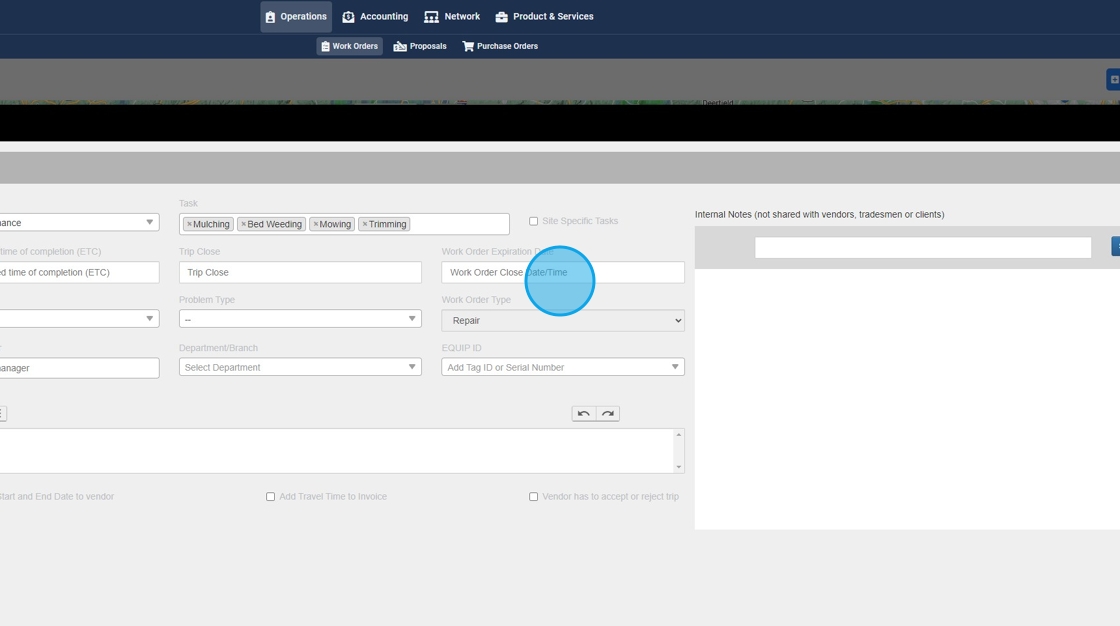Open the Accounting menu
This screenshot has width=1120, height=626.
375,16
